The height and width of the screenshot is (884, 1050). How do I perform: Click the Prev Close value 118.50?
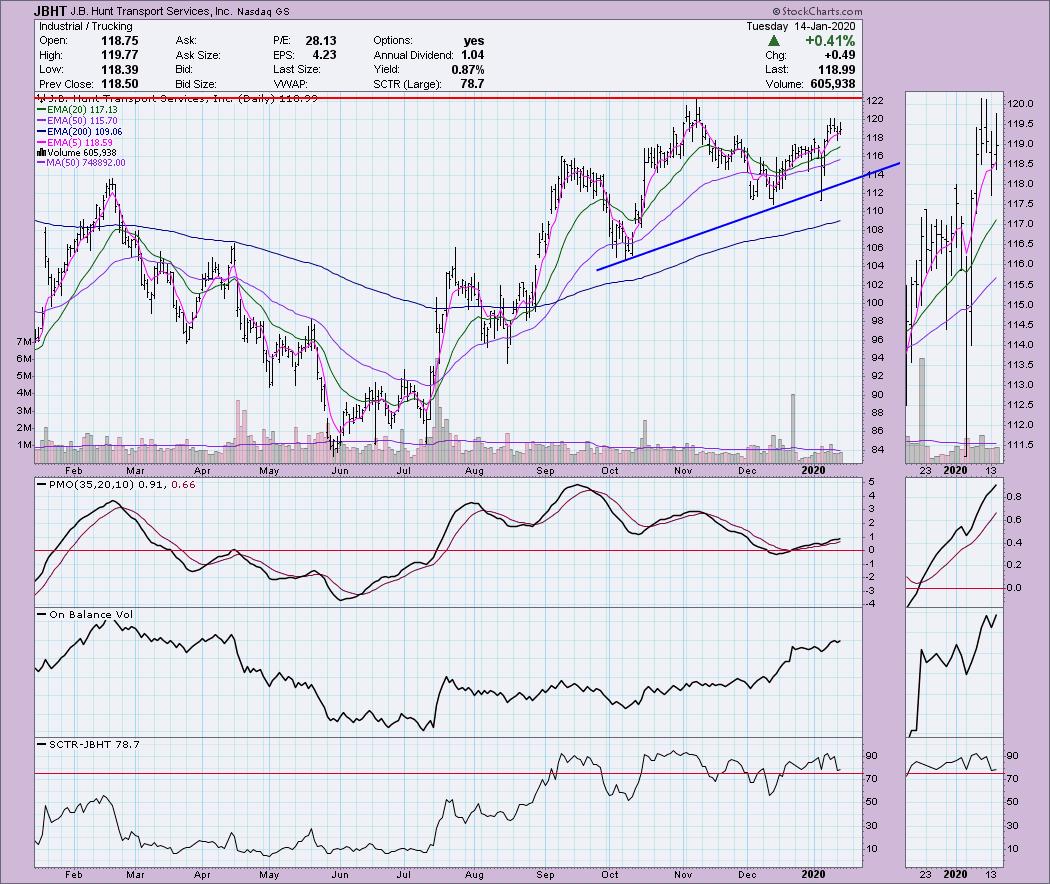[x=119, y=84]
